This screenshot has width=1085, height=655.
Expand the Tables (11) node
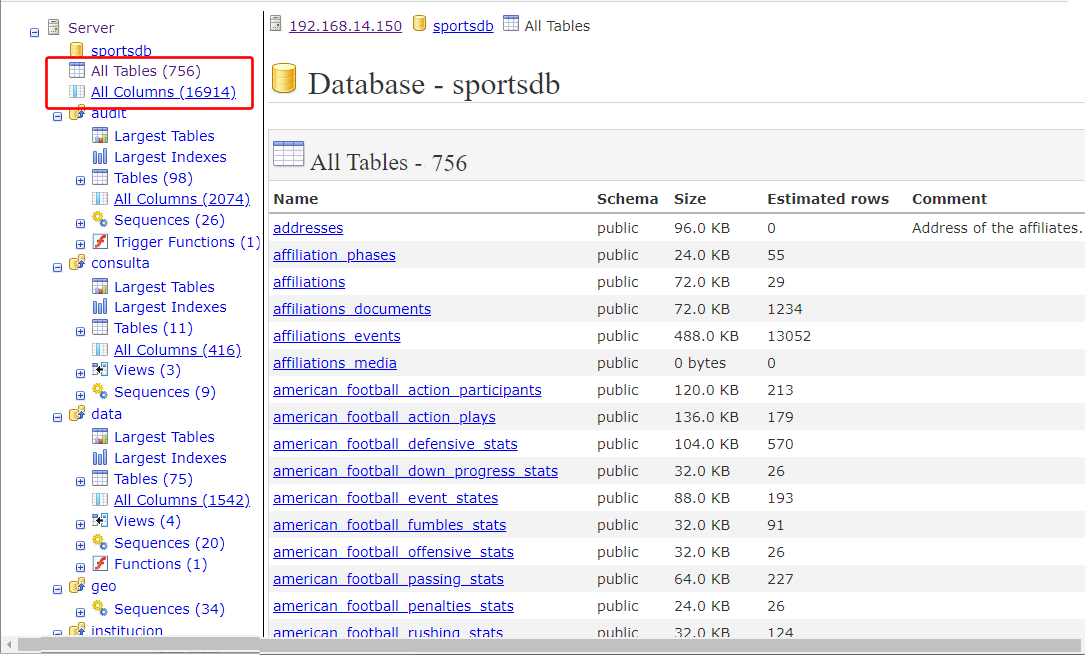(80, 331)
